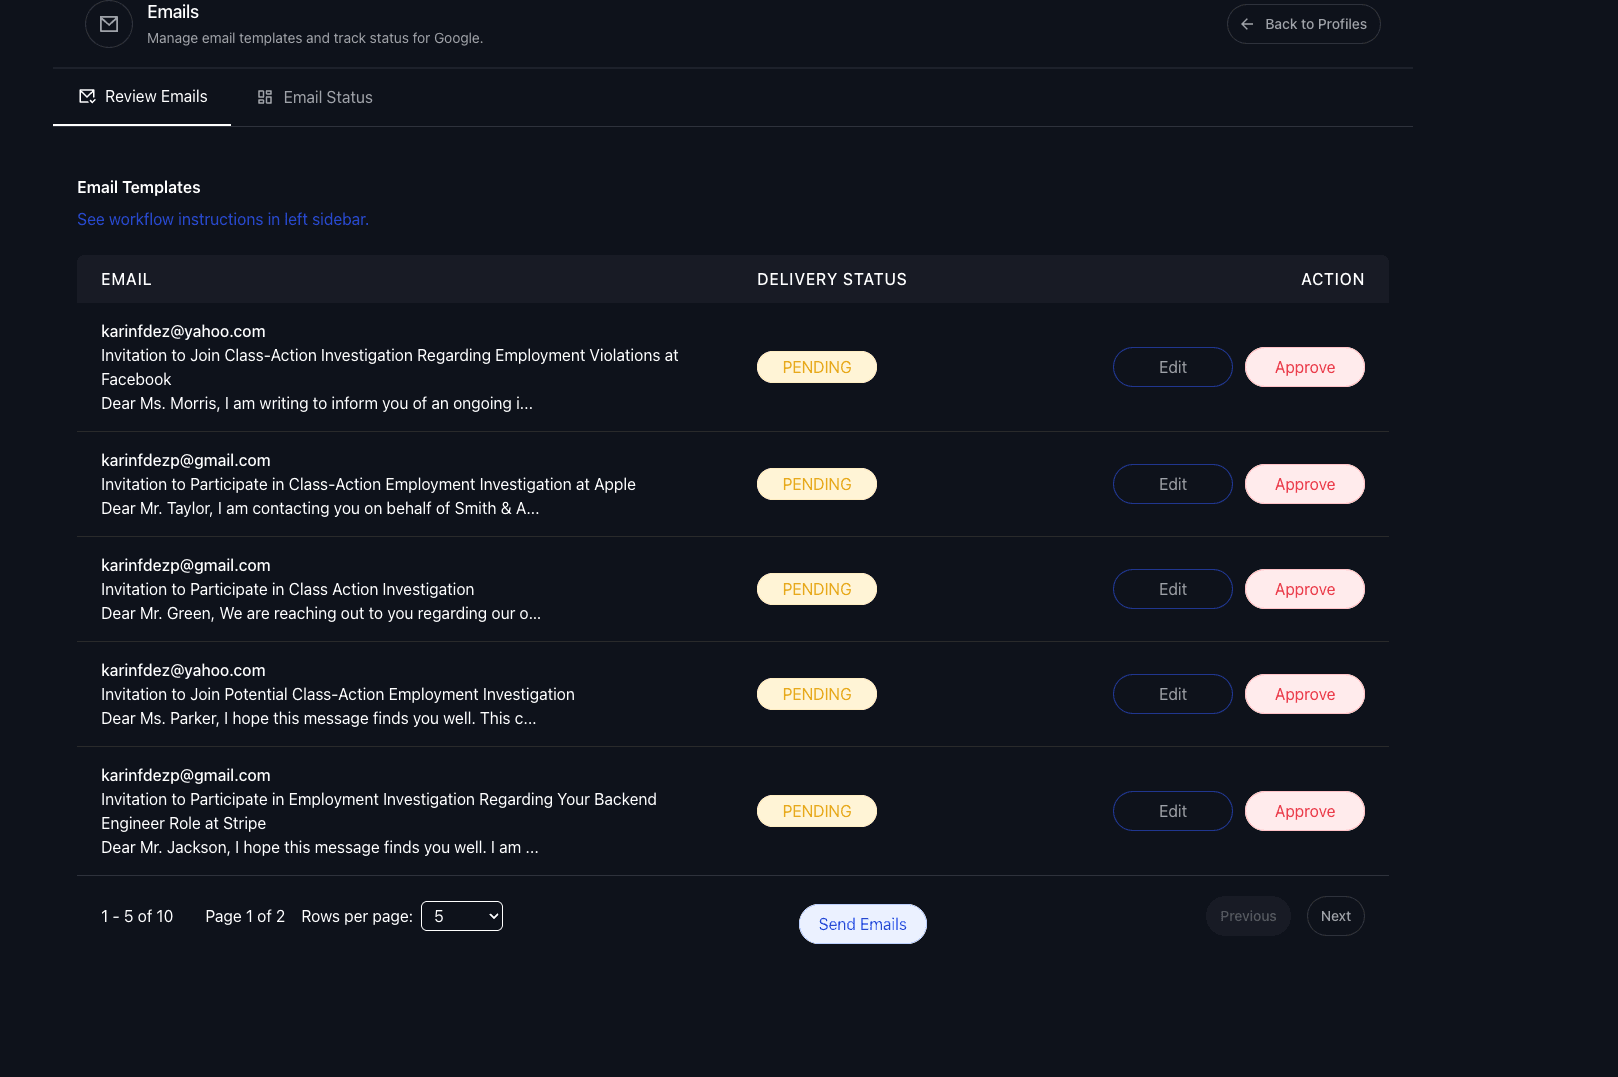Click the back arrow icon

pyautogui.click(x=1247, y=24)
